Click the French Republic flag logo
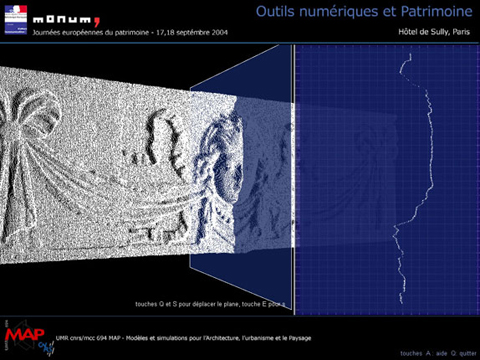 [x=16, y=20]
